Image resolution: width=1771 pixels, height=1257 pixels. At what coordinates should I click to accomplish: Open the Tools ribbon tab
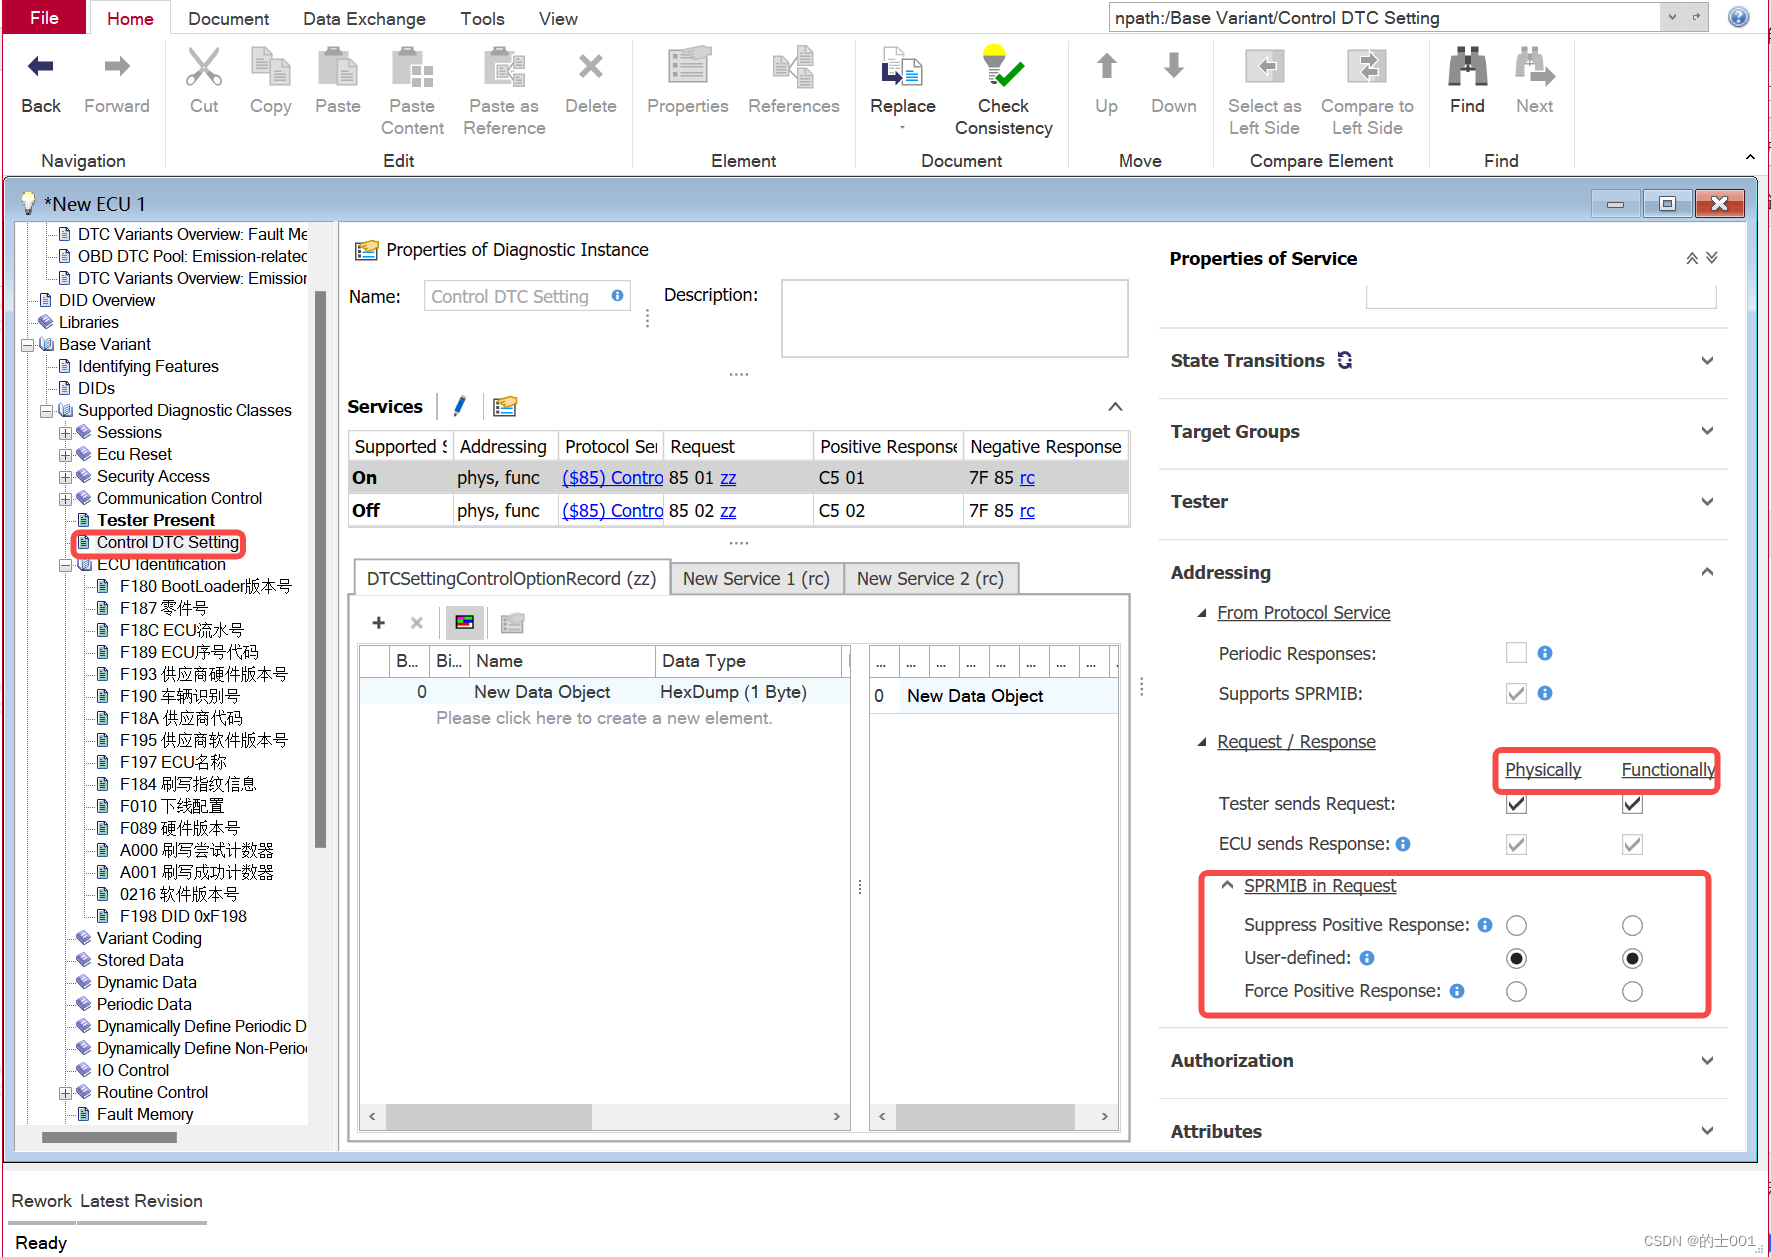click(x=482, y=18)
